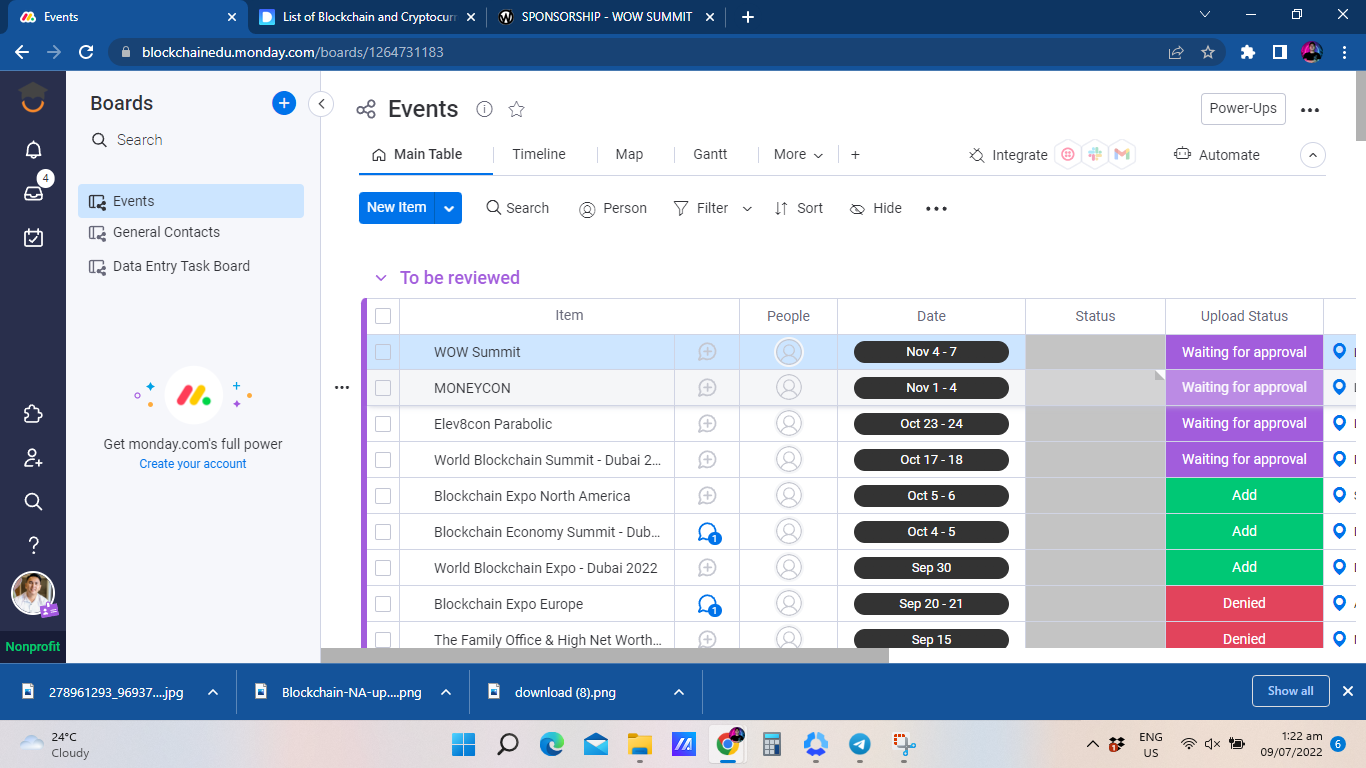Viewport: 1366px width, 768px height.
Task: Open notifications bell in left sidebar
Action: (x=33, y=150)
